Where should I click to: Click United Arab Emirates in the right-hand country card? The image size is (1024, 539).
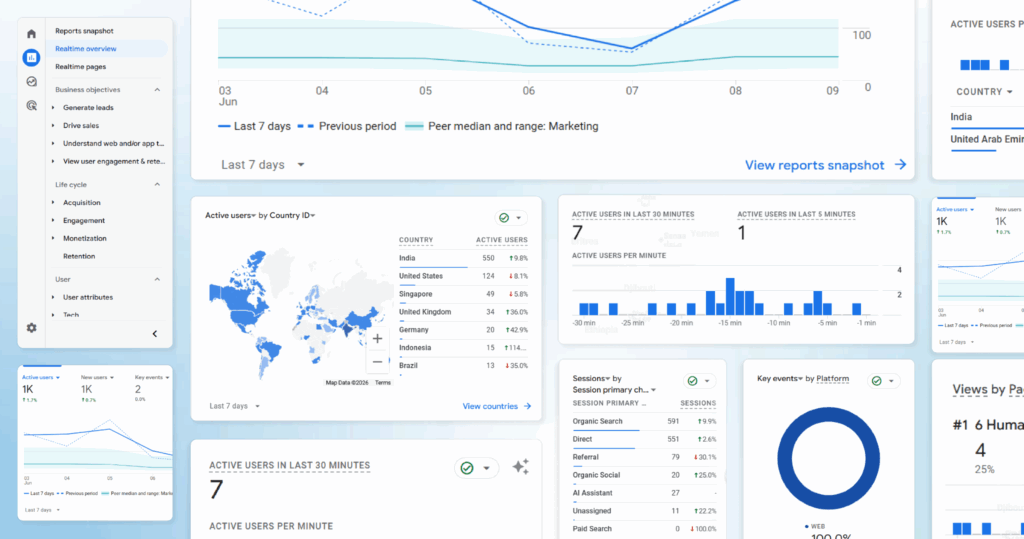pos(987,139)
